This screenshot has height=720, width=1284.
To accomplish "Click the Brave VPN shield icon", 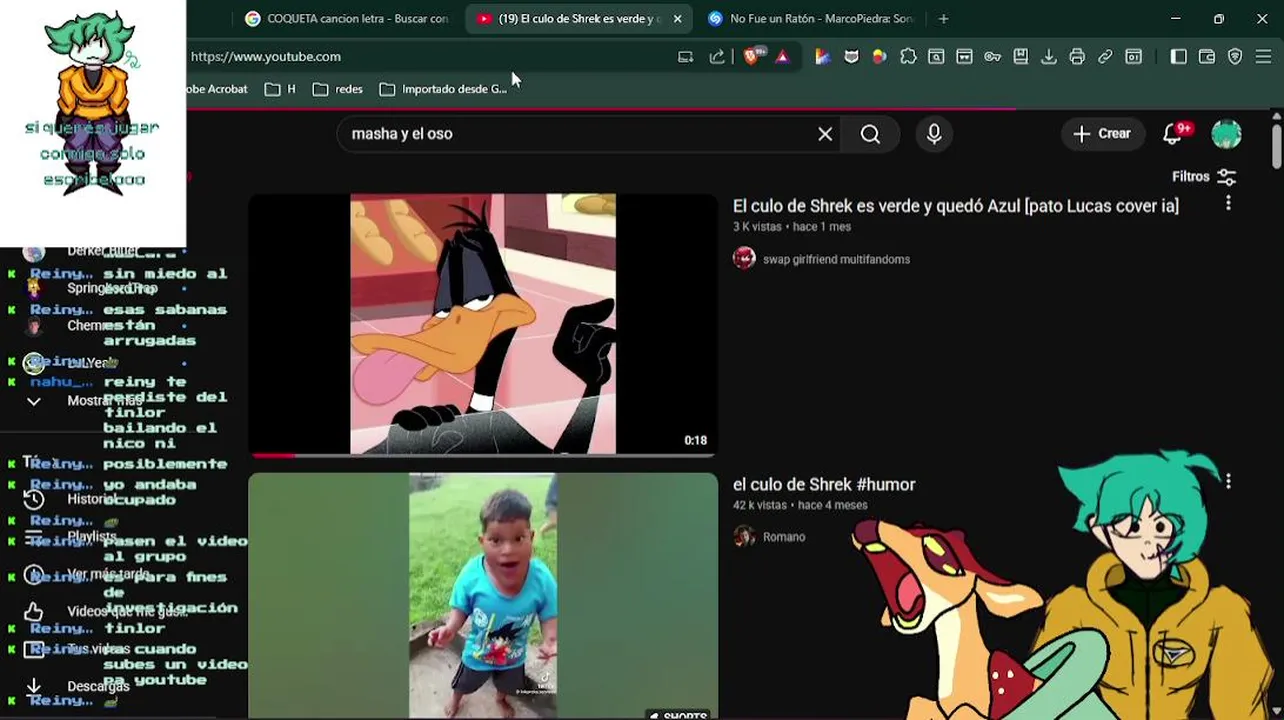I will point(1235,57).
